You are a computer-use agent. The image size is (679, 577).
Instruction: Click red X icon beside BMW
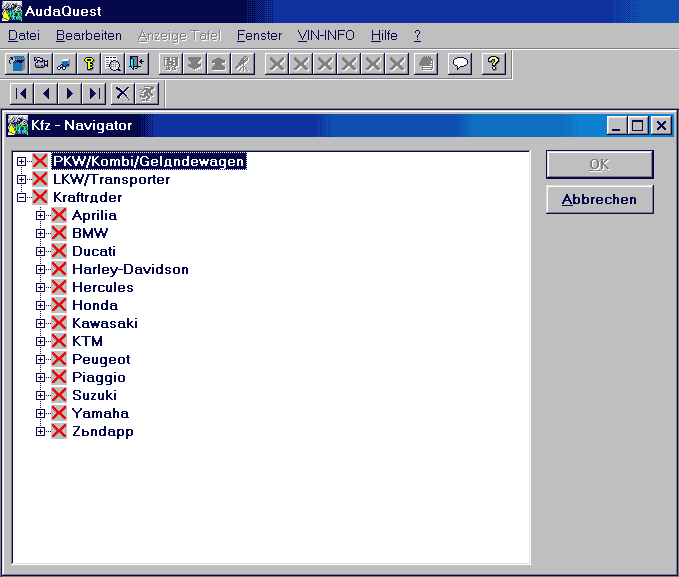pyautogui.click(x=59, y=233)
